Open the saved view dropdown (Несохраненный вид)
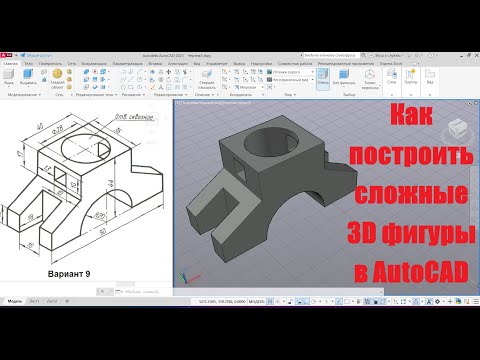 coord(290,80)
